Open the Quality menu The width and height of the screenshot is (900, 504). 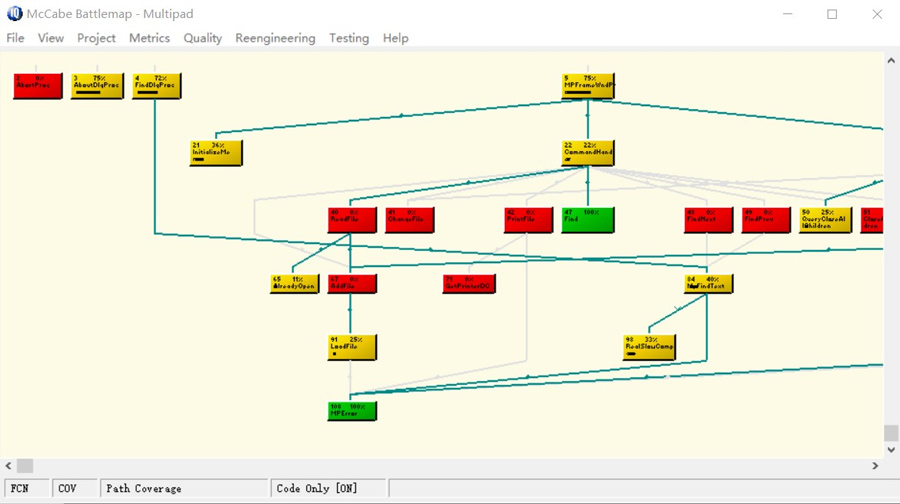203,38
